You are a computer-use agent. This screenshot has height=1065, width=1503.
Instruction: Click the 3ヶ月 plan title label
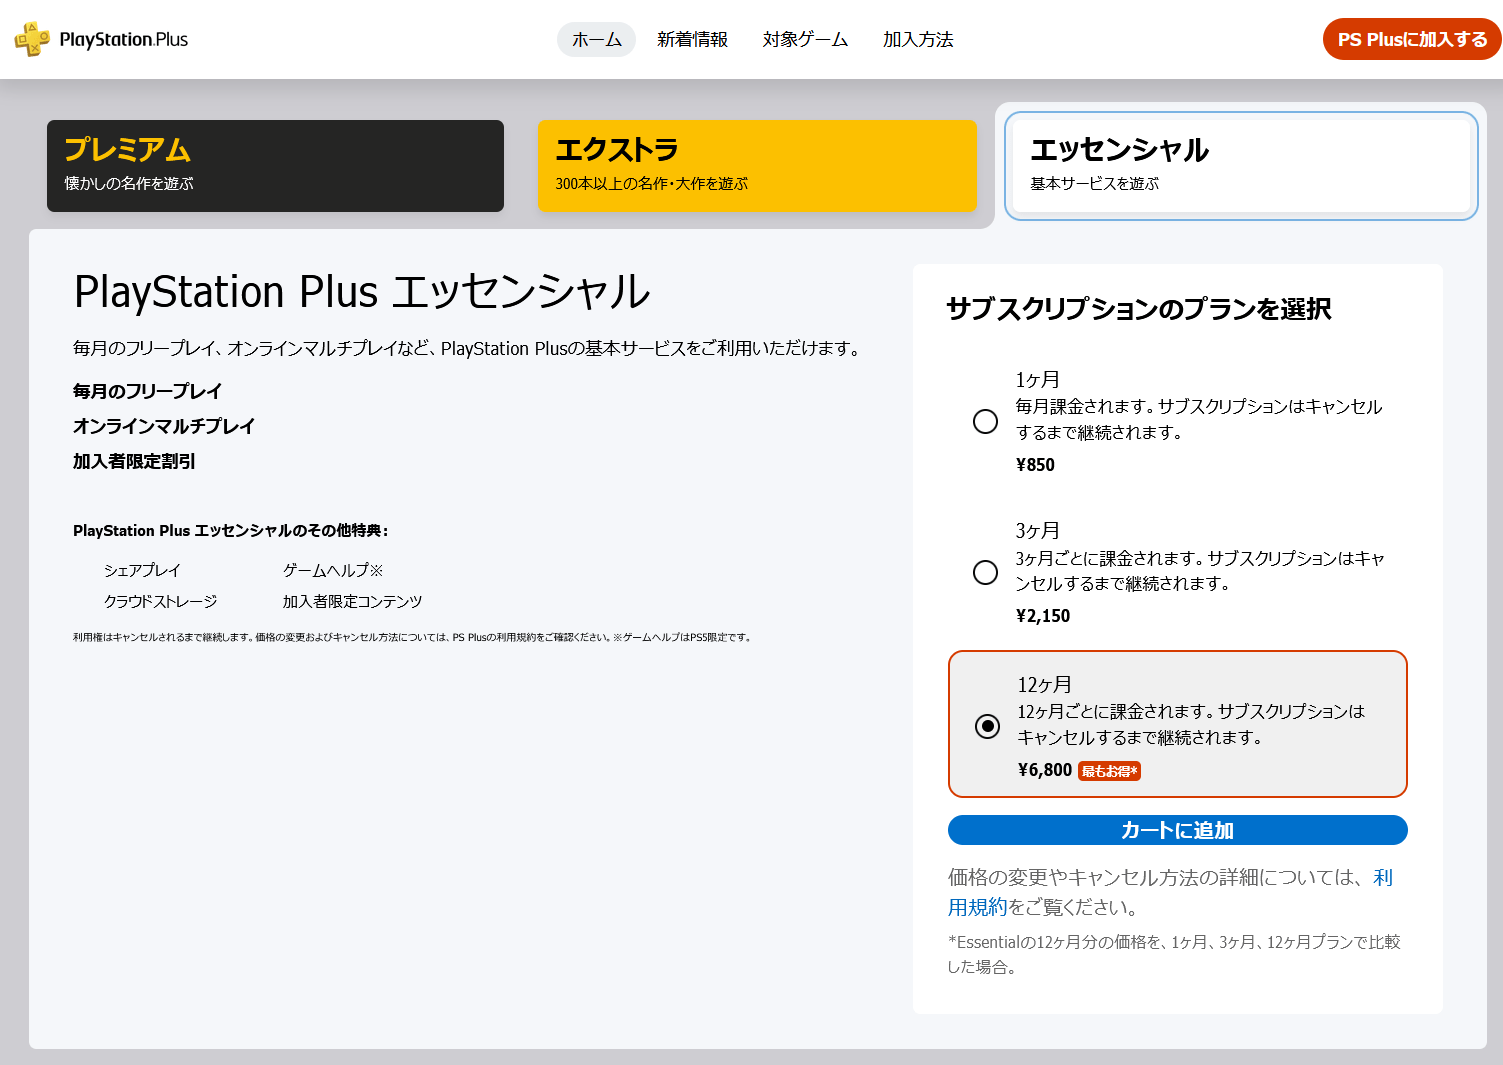point(1037,530)
